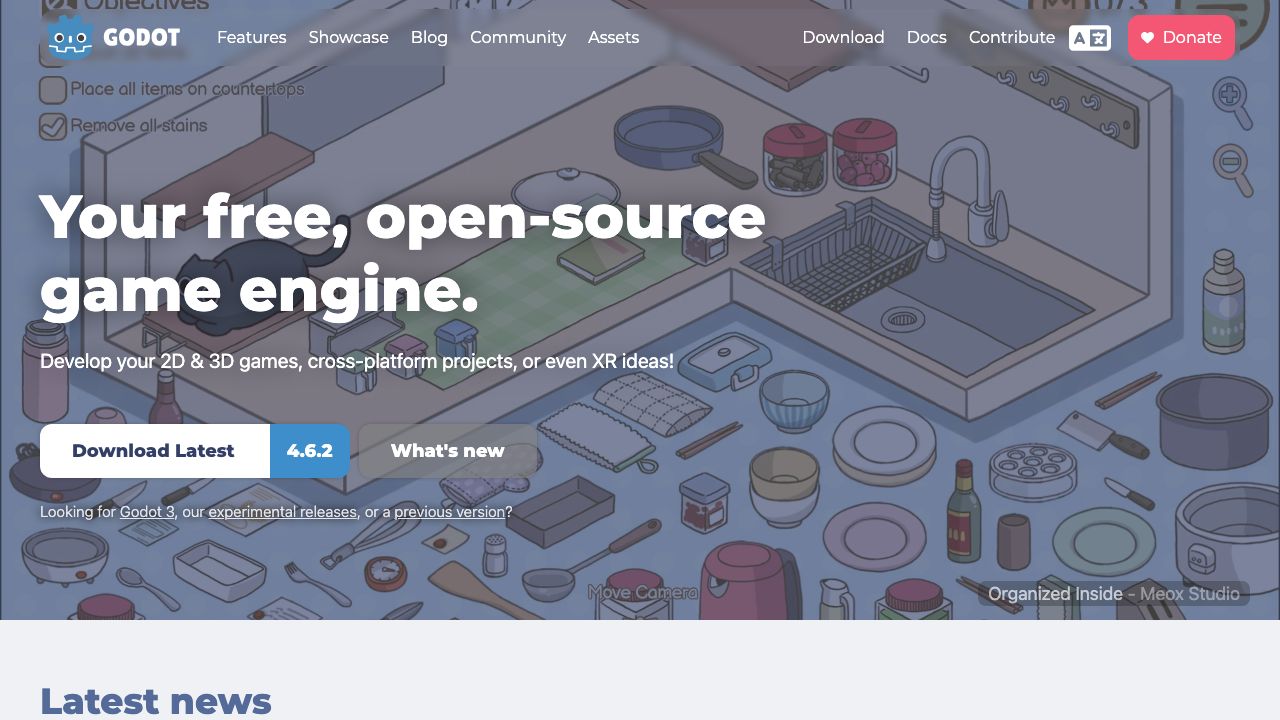
Task: Go to Download in the header
Action: (x=843, y=37)
